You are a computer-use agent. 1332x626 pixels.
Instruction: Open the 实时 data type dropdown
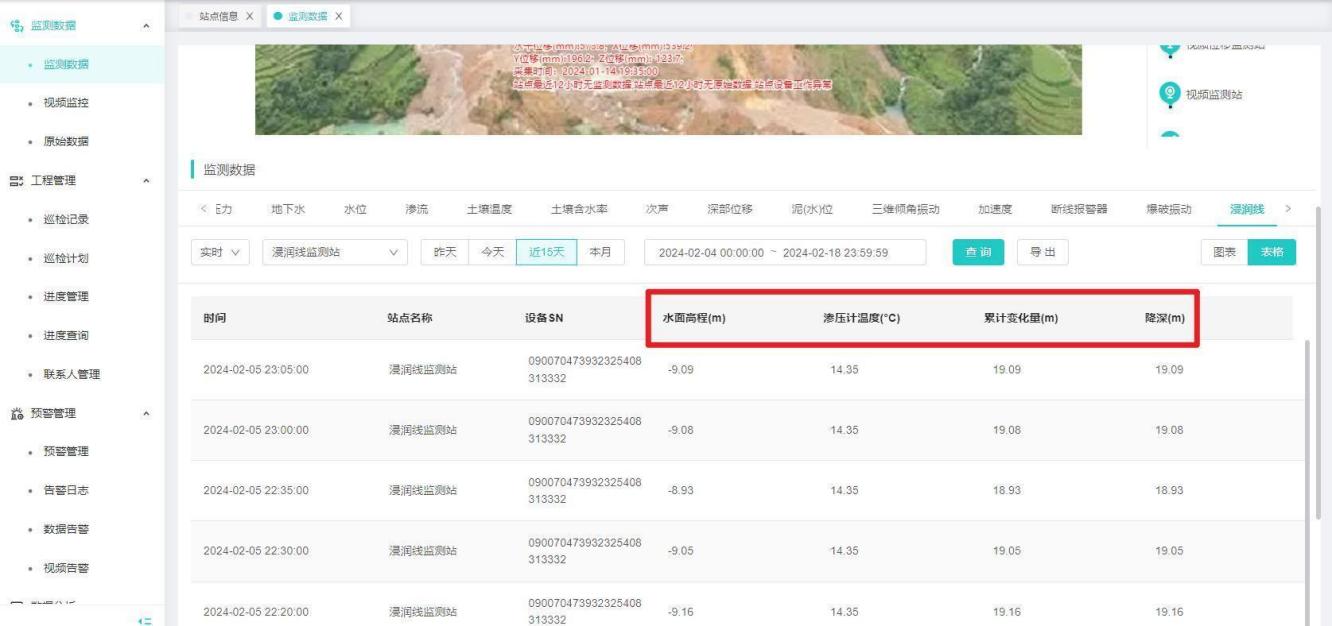pos(220,253)
